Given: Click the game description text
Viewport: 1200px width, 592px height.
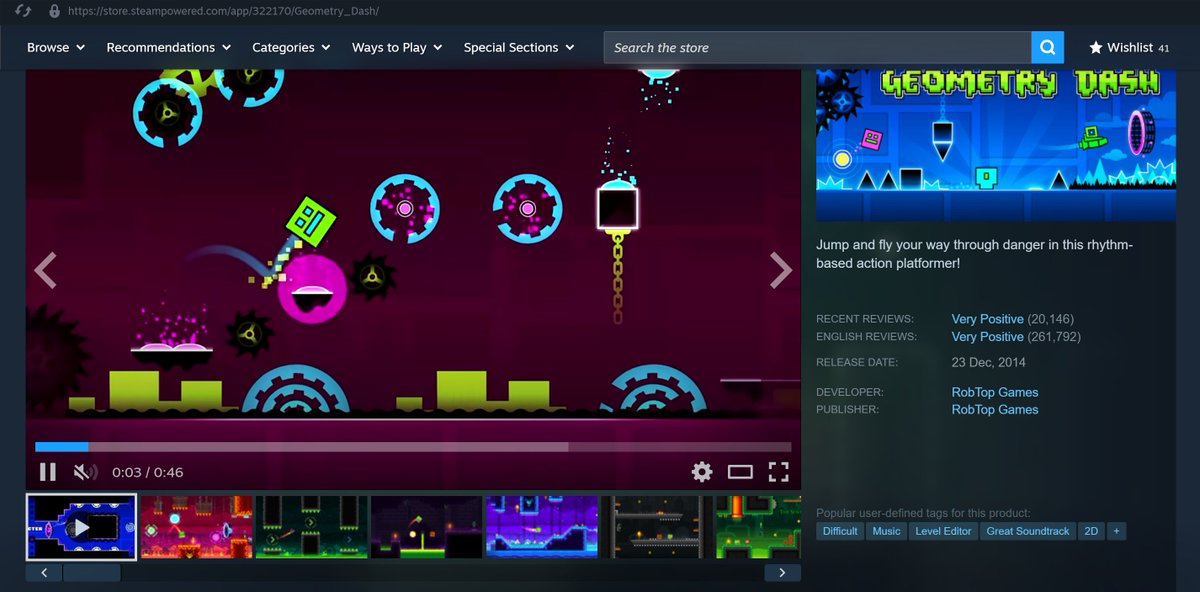Looking at the screenshot, I should 974,254.
